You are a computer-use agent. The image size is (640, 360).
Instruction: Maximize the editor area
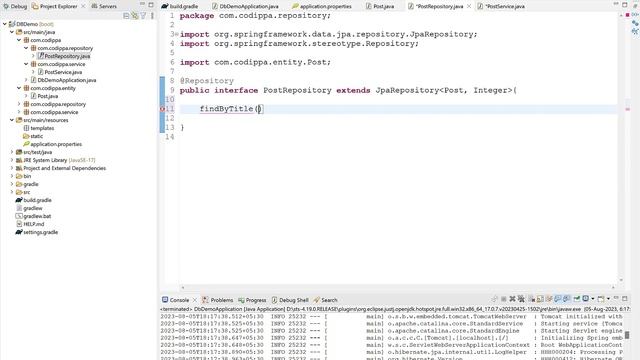pyautogui.click(x=625, y=5)
